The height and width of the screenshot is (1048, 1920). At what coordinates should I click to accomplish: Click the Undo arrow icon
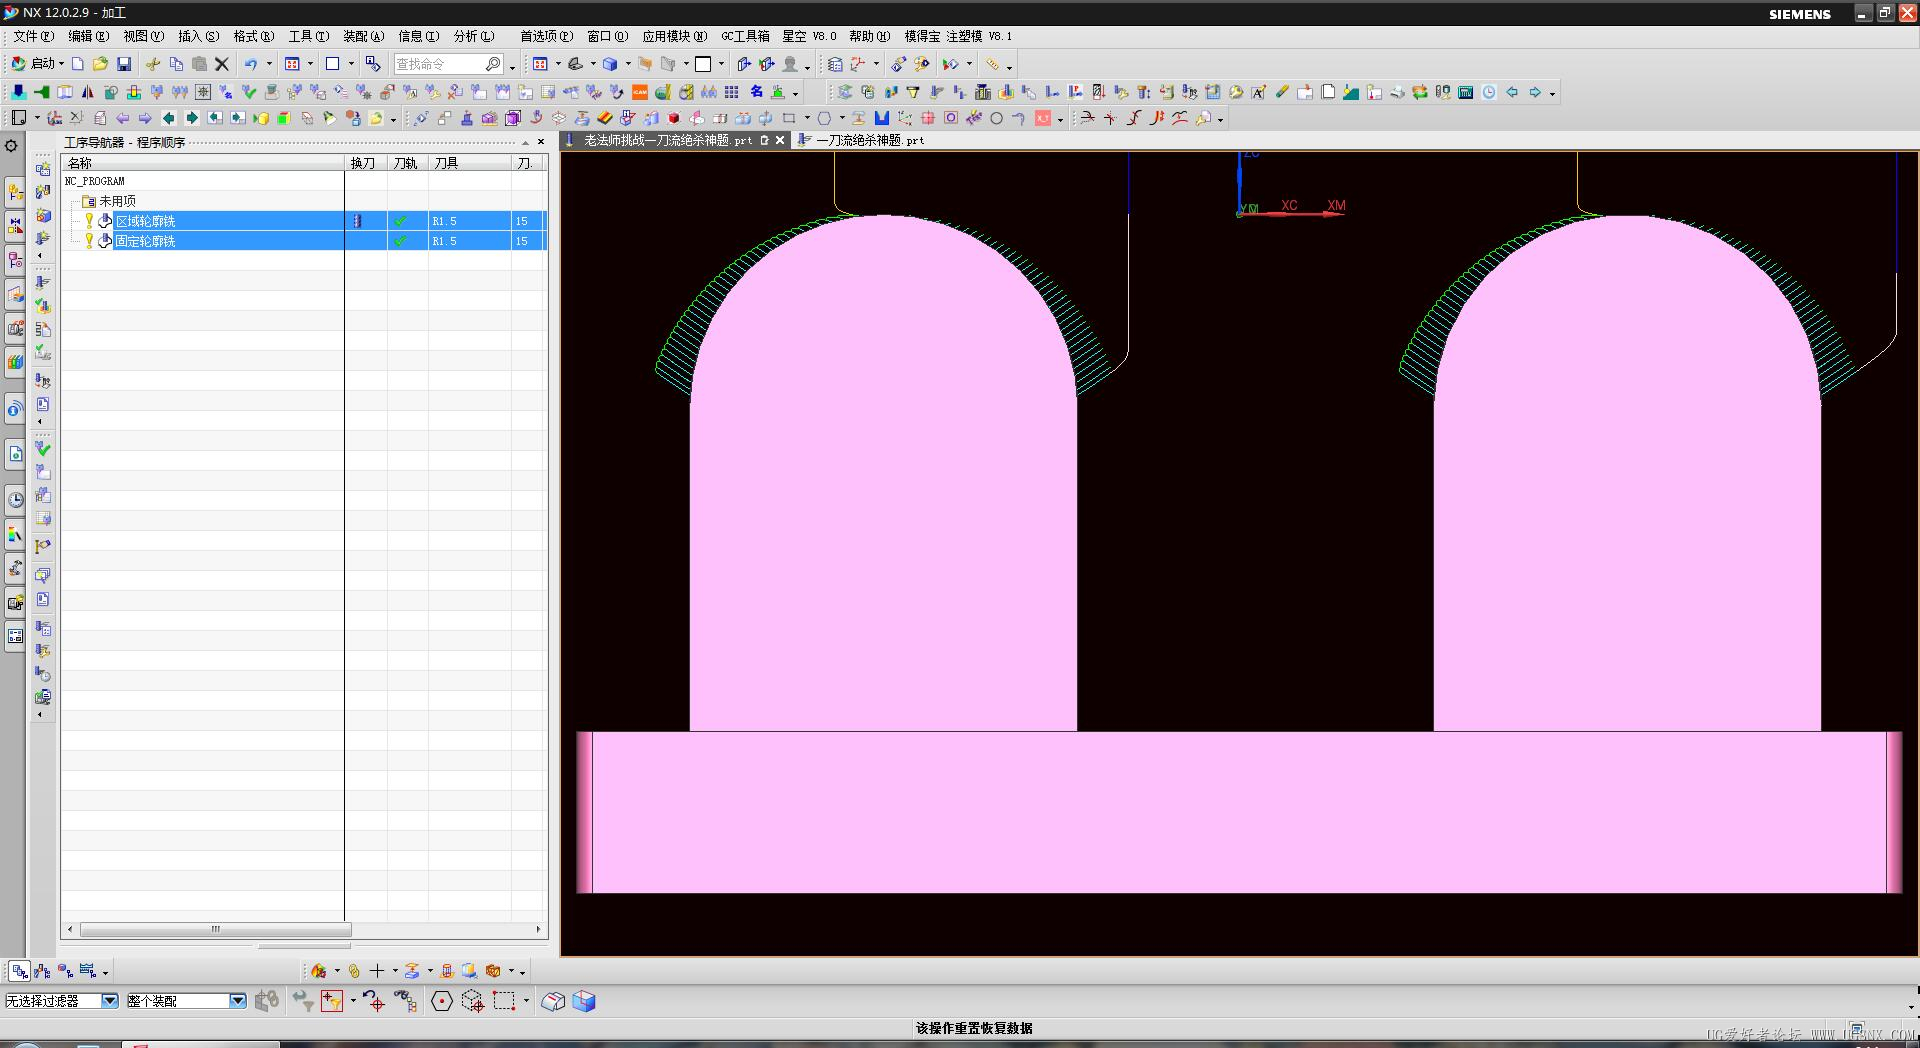(251, 64)
